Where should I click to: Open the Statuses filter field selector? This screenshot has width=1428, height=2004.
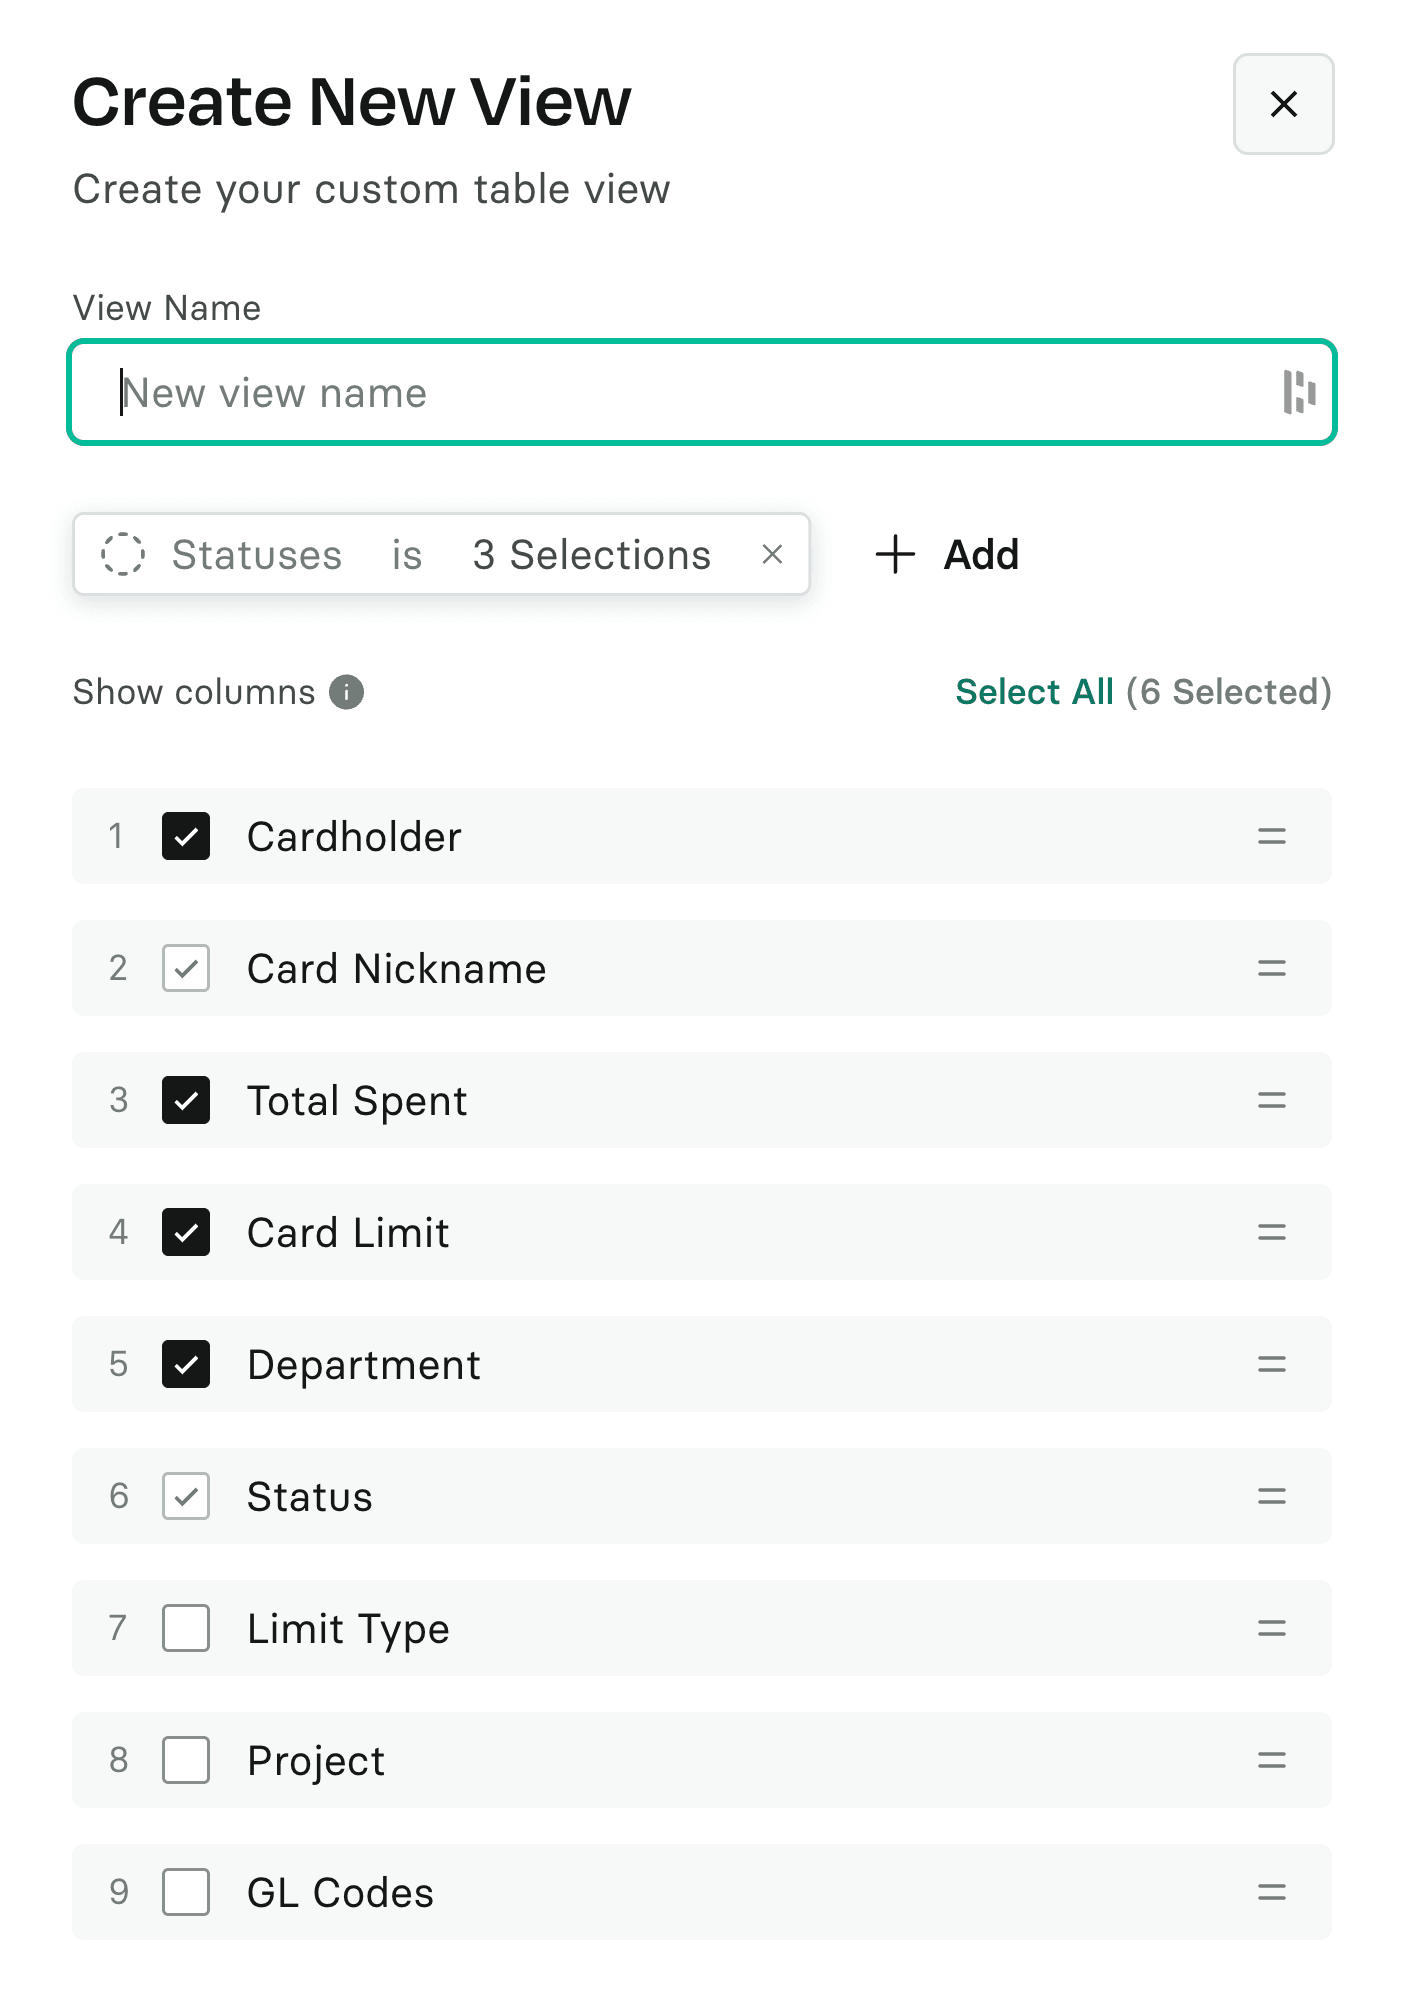256,555
